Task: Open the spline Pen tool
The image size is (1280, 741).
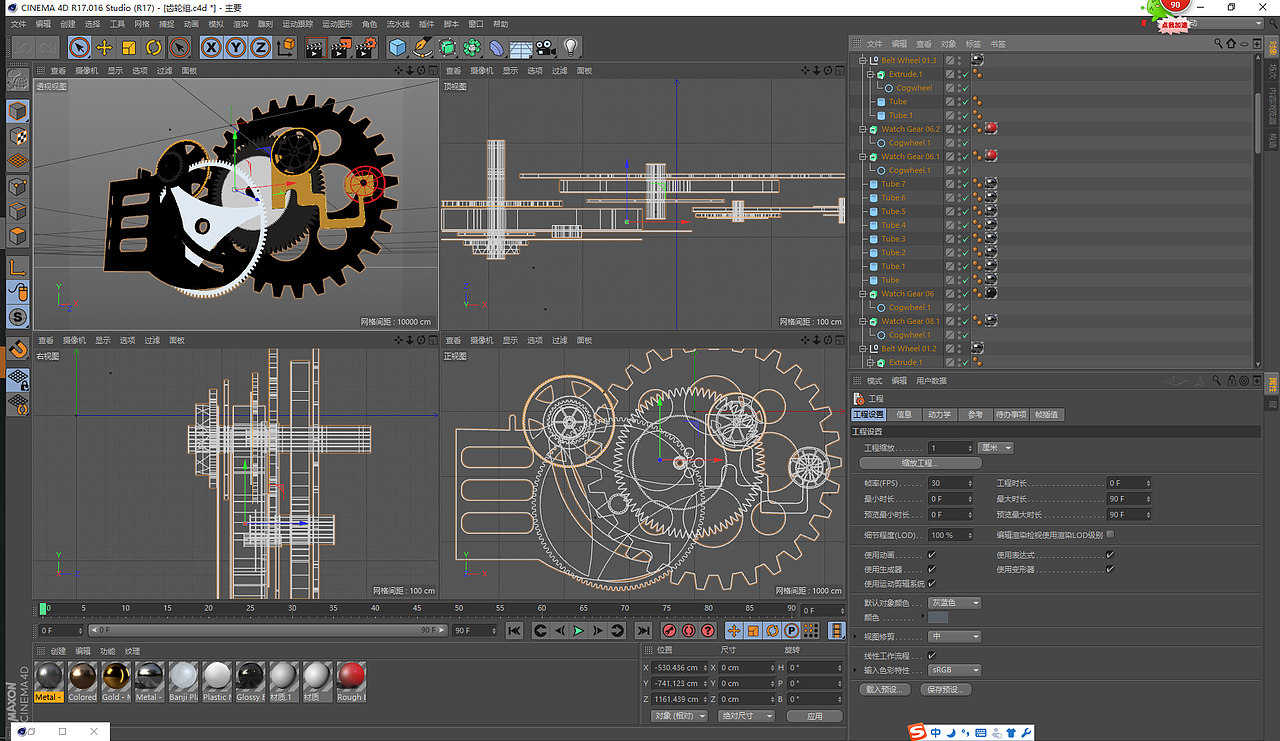Action: click(422, 47)
